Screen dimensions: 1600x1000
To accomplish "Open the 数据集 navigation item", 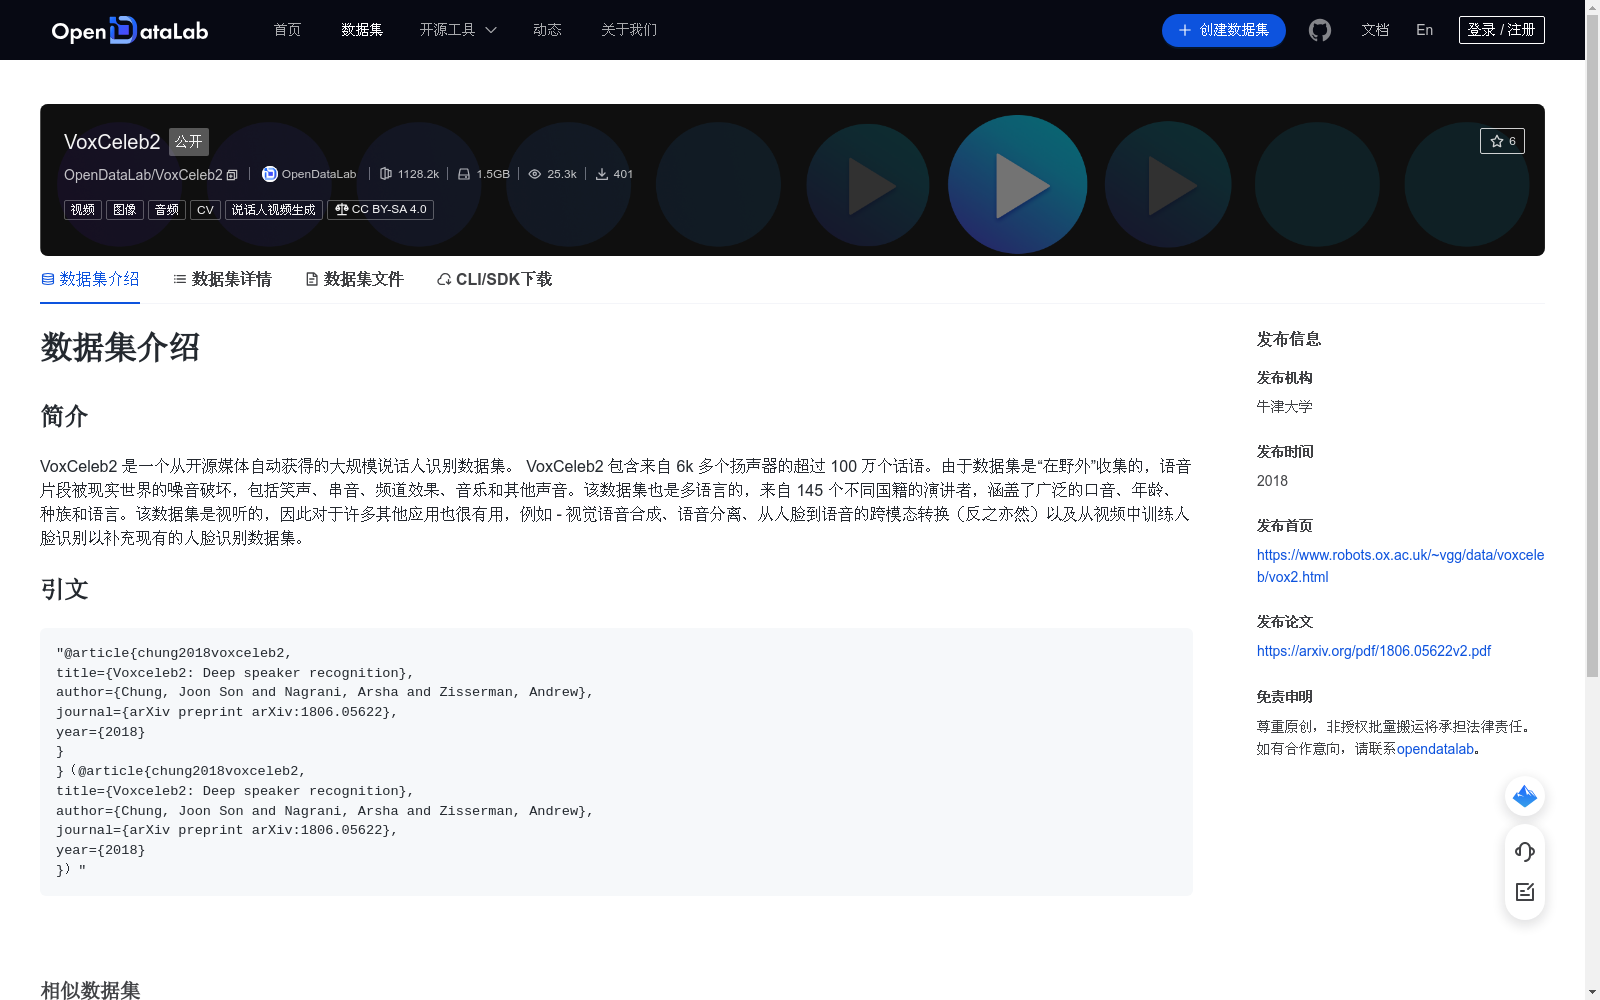I will tap(362, 30).
